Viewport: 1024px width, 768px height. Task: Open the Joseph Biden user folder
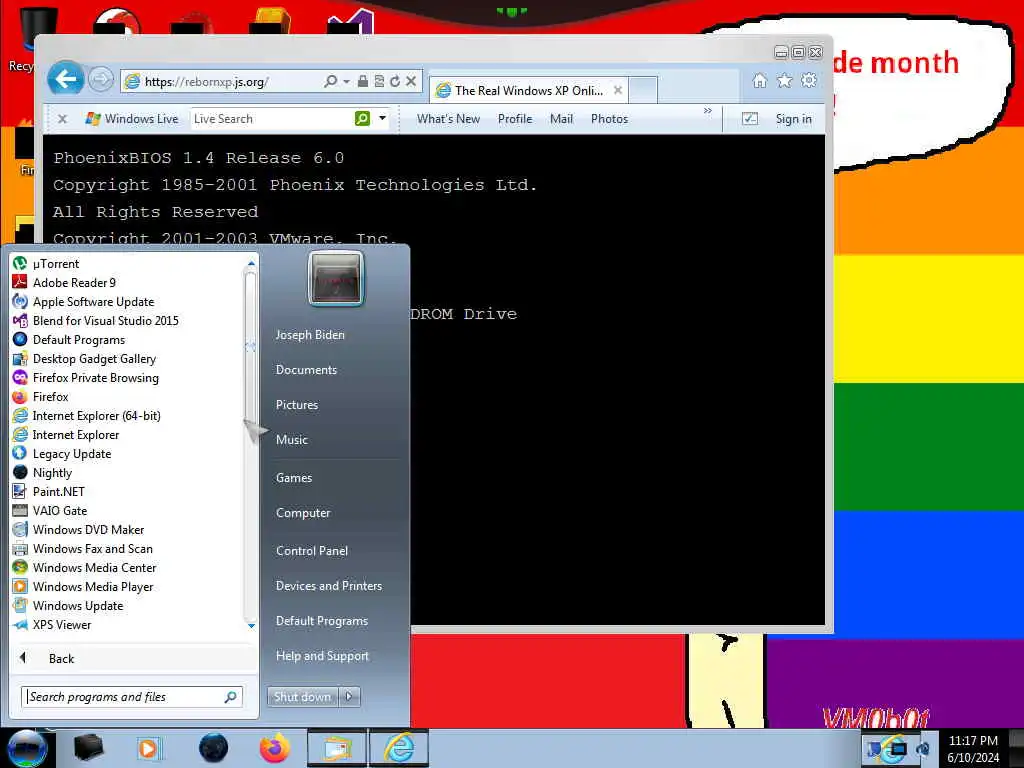pos(310,334)
